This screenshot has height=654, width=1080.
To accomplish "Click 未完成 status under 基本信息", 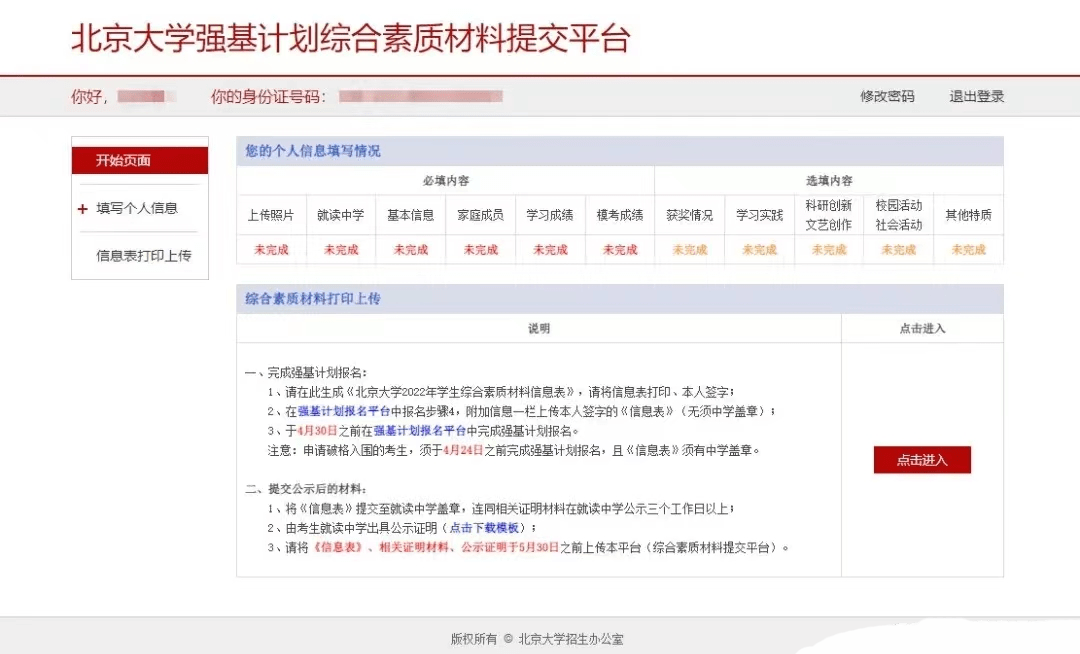I will 410,250.
